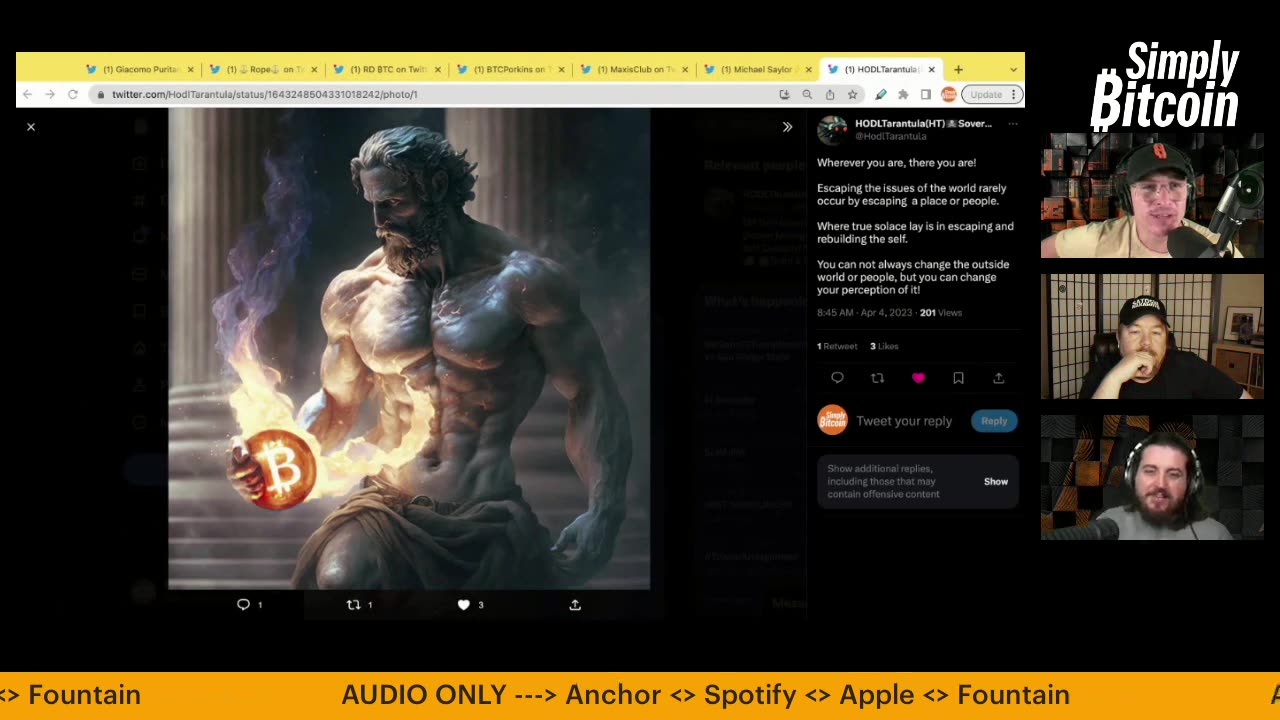Open a new browser tab with plus

click(x=958, y=69)
